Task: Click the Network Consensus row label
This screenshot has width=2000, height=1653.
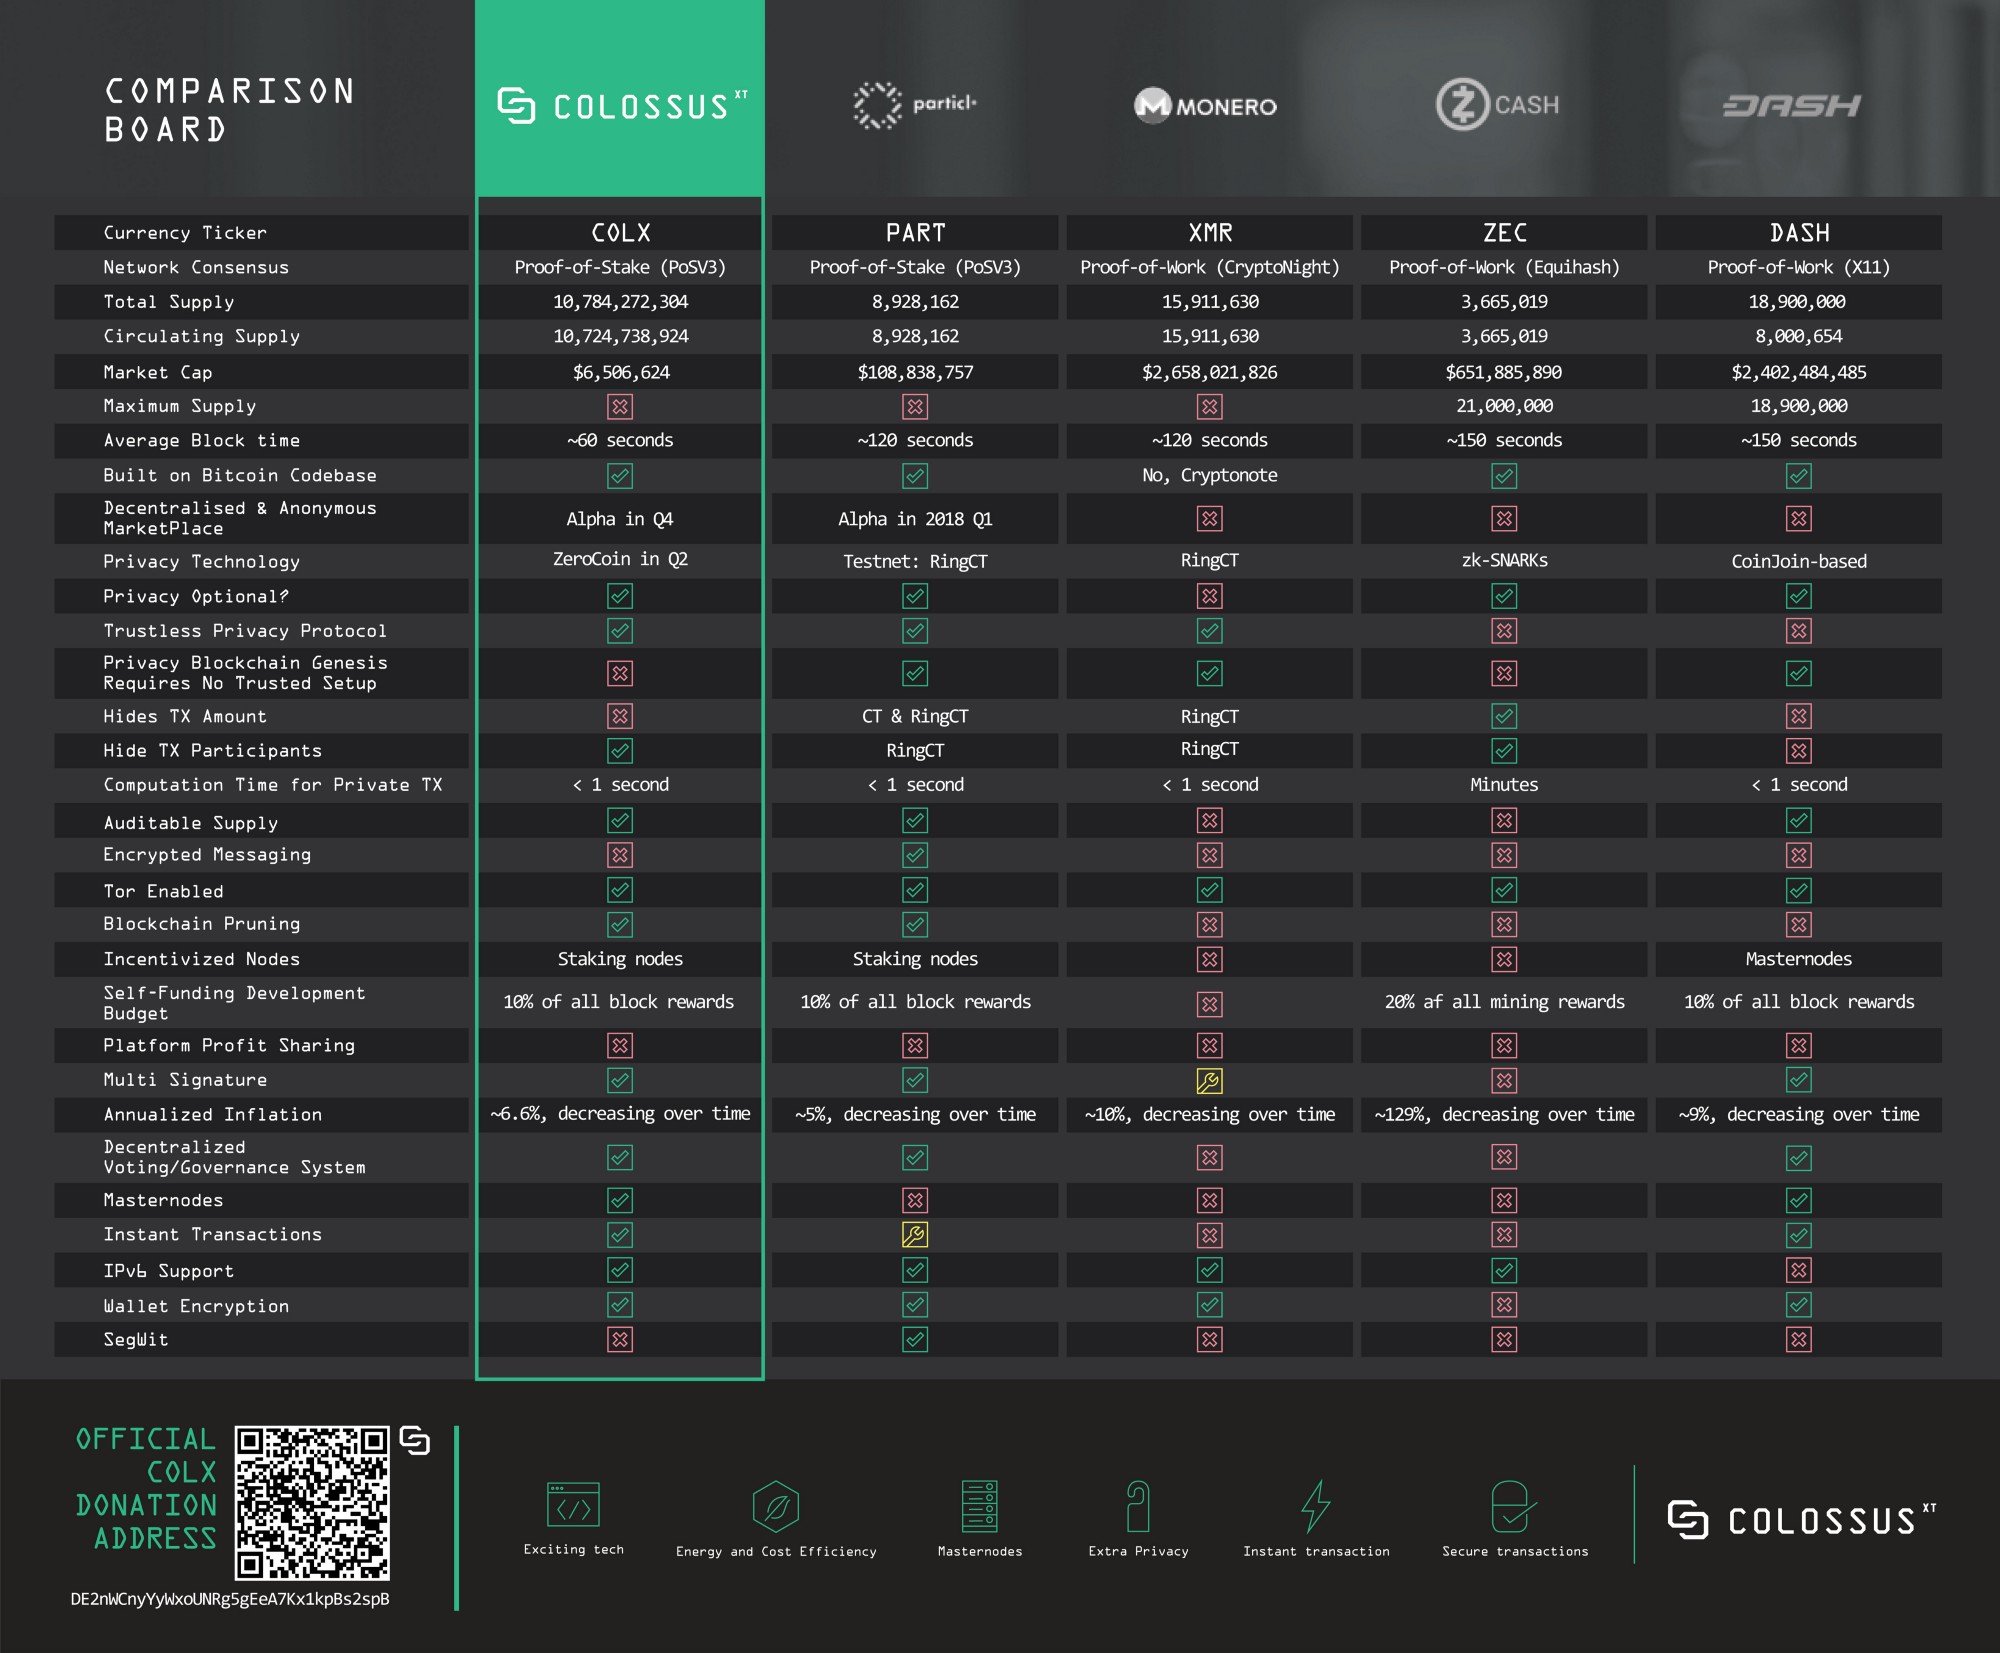Action: (196, 267)
